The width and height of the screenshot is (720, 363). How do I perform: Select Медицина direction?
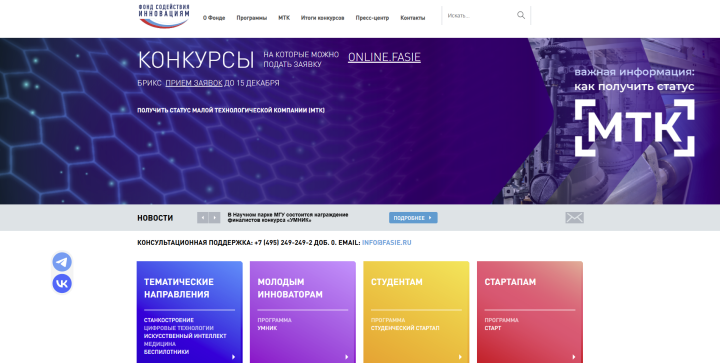coord(159,344)
